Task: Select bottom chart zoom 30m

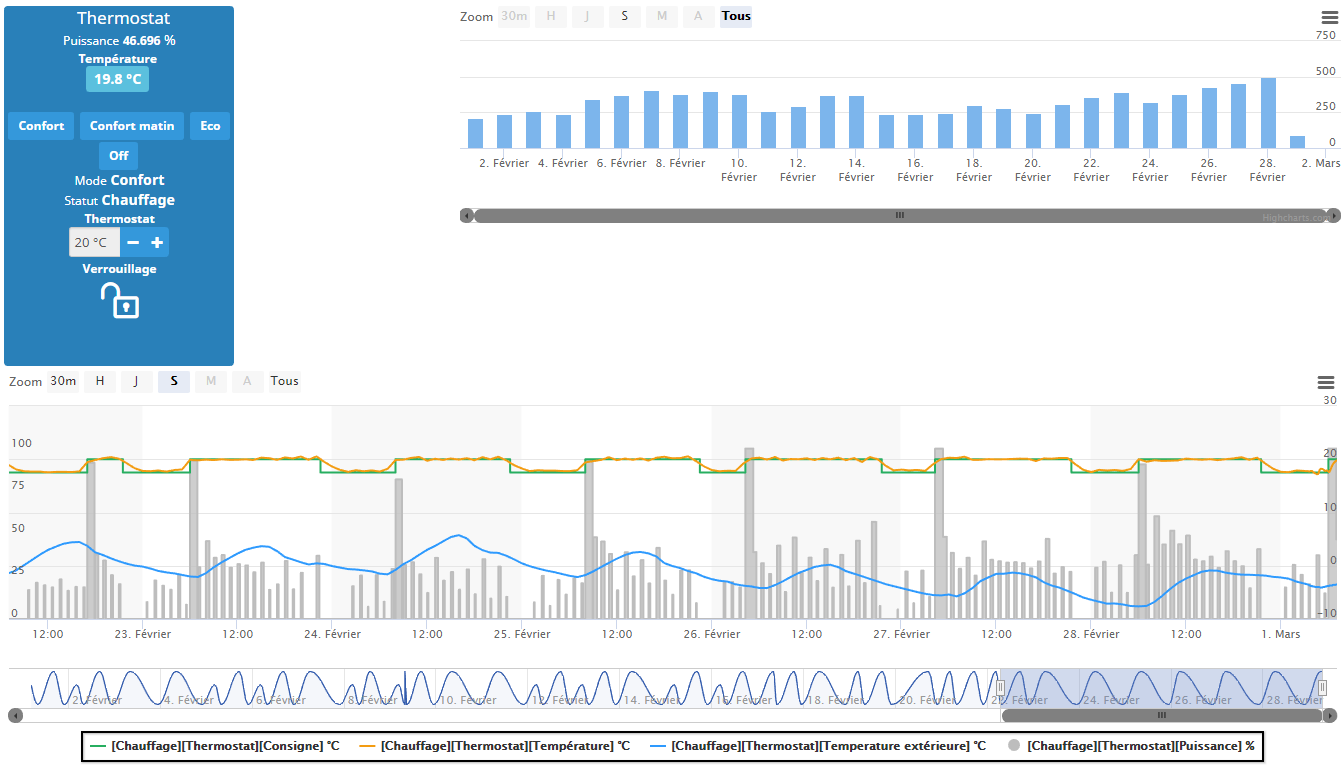Action: pyautogui.click(x=63, y=381)
